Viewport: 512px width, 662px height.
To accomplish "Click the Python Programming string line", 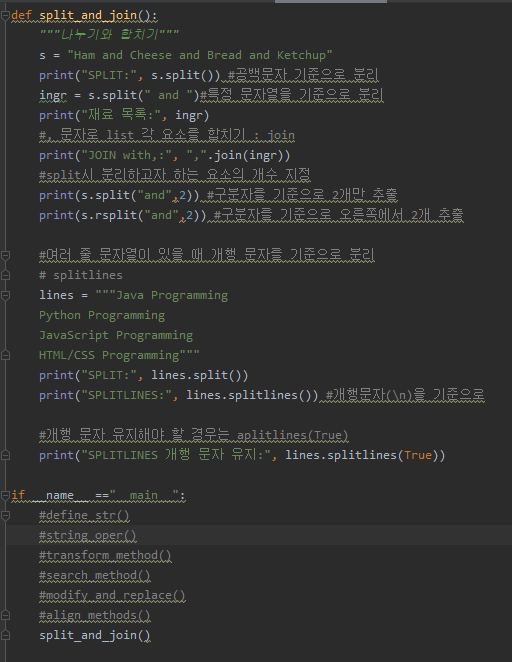I will tap(102, 315).
